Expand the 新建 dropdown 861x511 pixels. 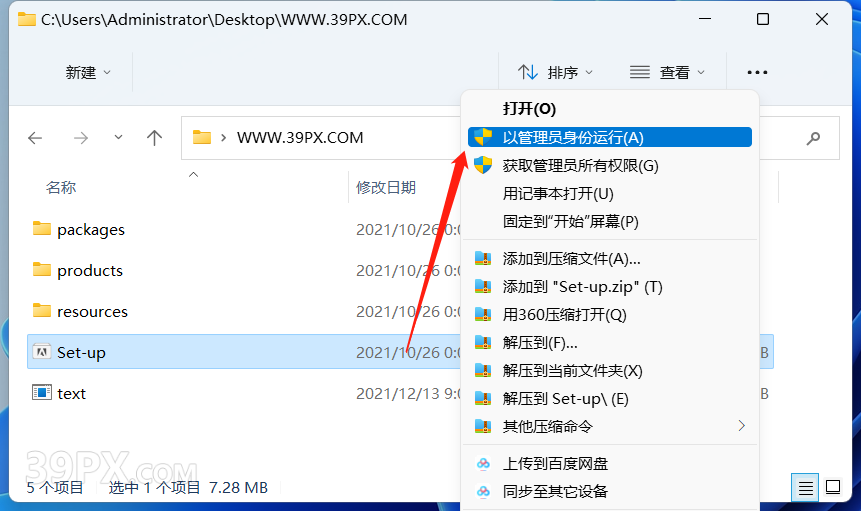coord(88,72)
